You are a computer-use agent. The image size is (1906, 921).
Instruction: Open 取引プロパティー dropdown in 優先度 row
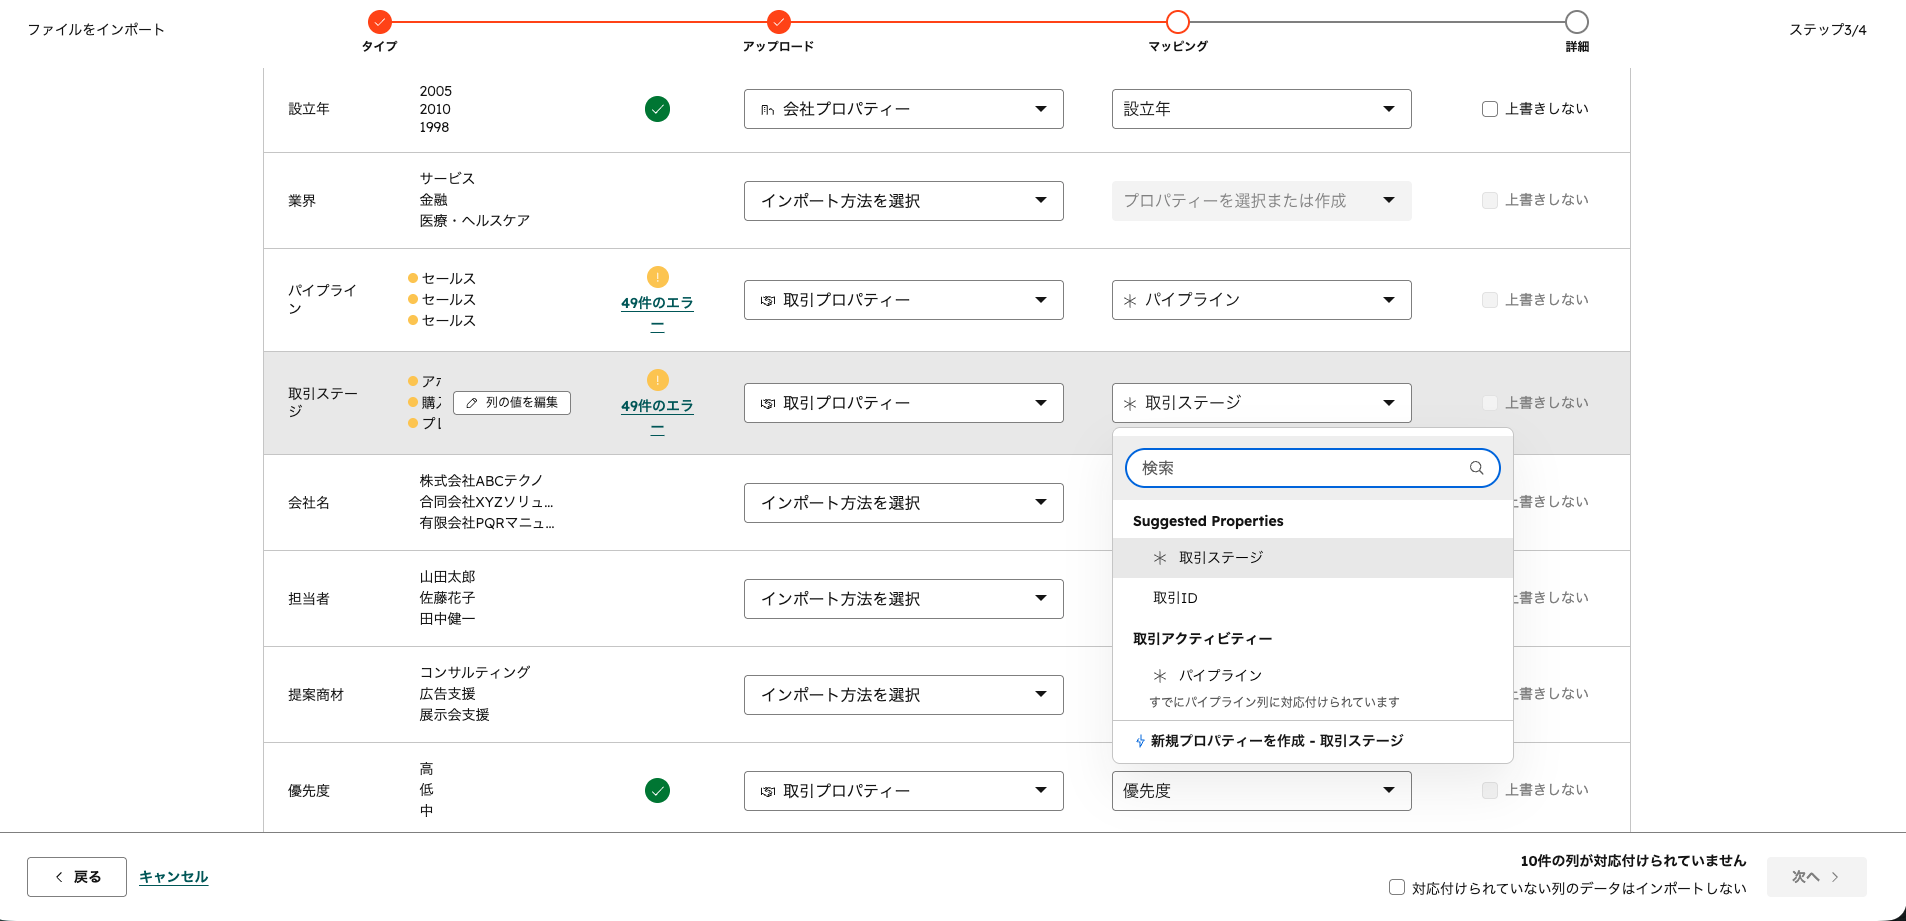pyautogui.click(x=903, y=791)
